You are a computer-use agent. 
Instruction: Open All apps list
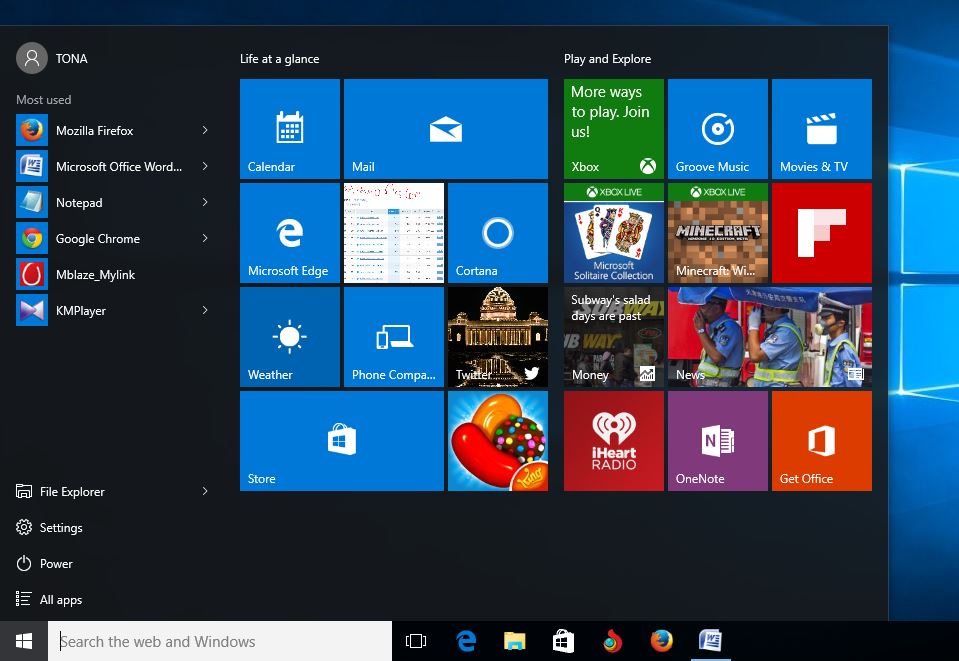60,600
